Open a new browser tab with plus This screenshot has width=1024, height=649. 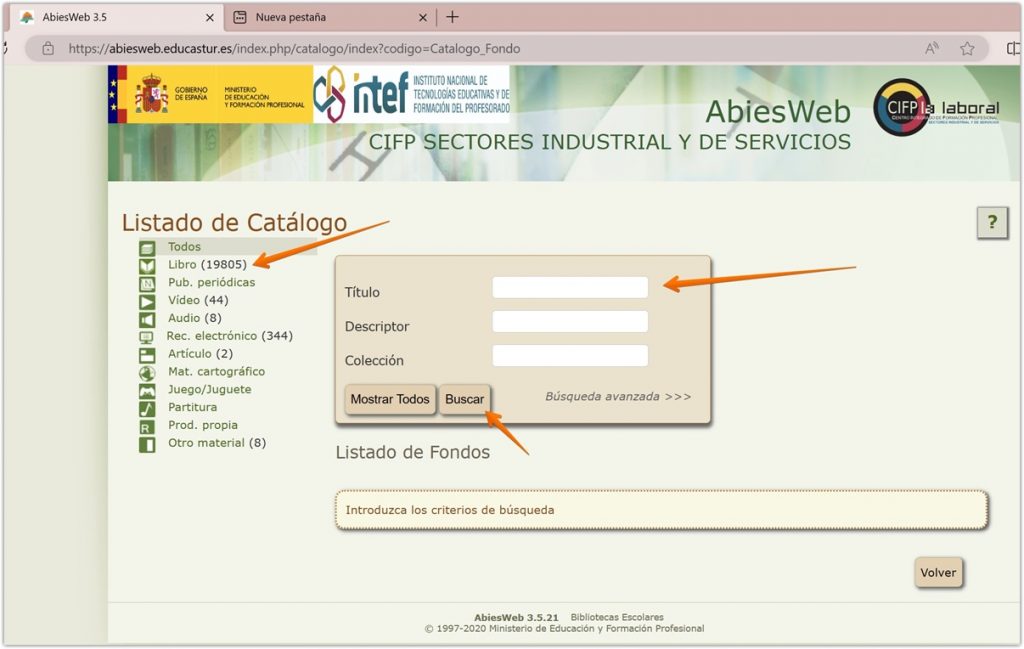pyautogui.click(x=452, y=17)
